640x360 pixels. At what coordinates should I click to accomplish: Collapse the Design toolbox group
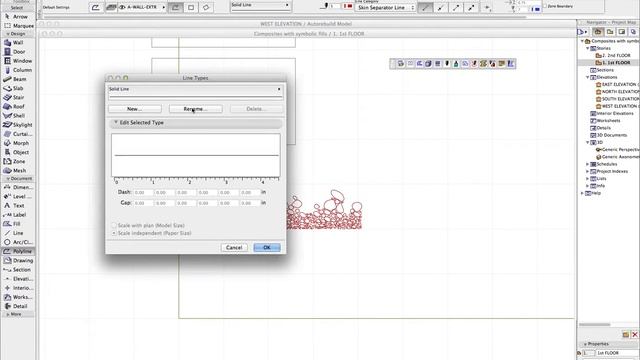[8, 34]
